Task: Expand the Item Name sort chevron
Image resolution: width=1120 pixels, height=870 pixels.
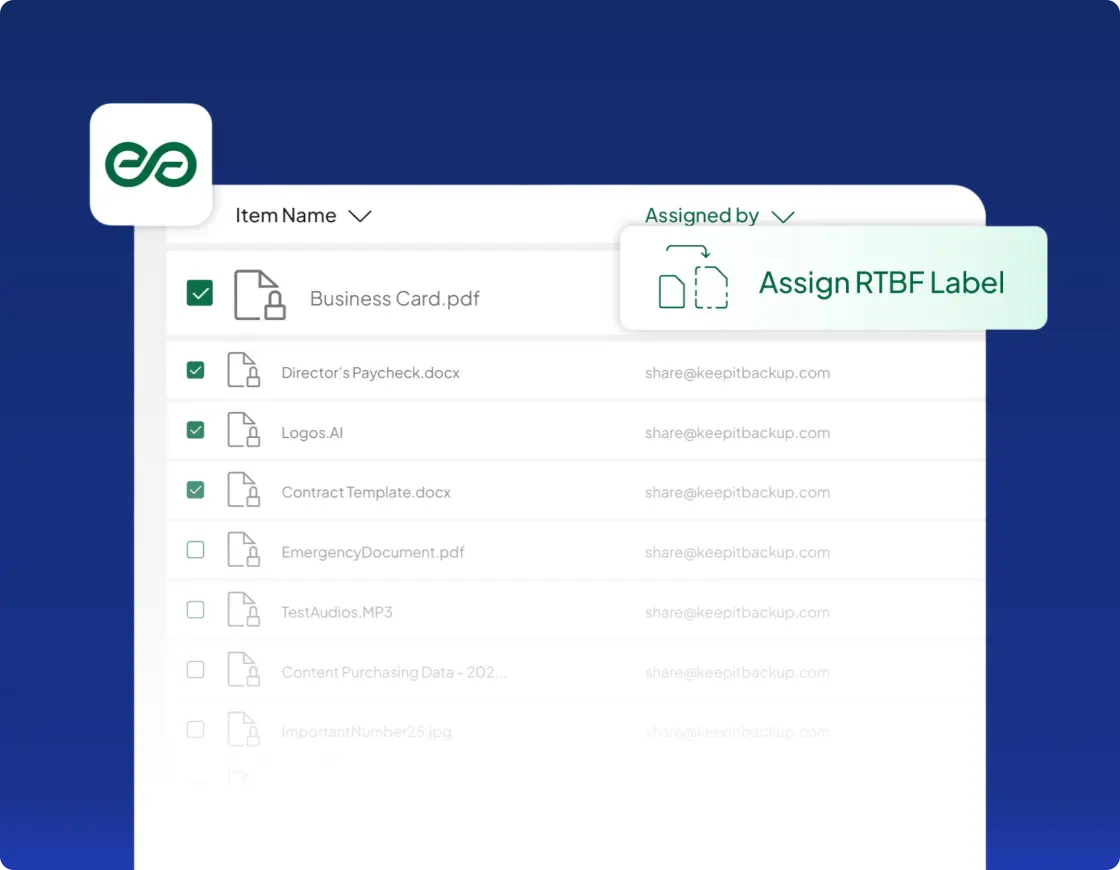Action: 359,216
